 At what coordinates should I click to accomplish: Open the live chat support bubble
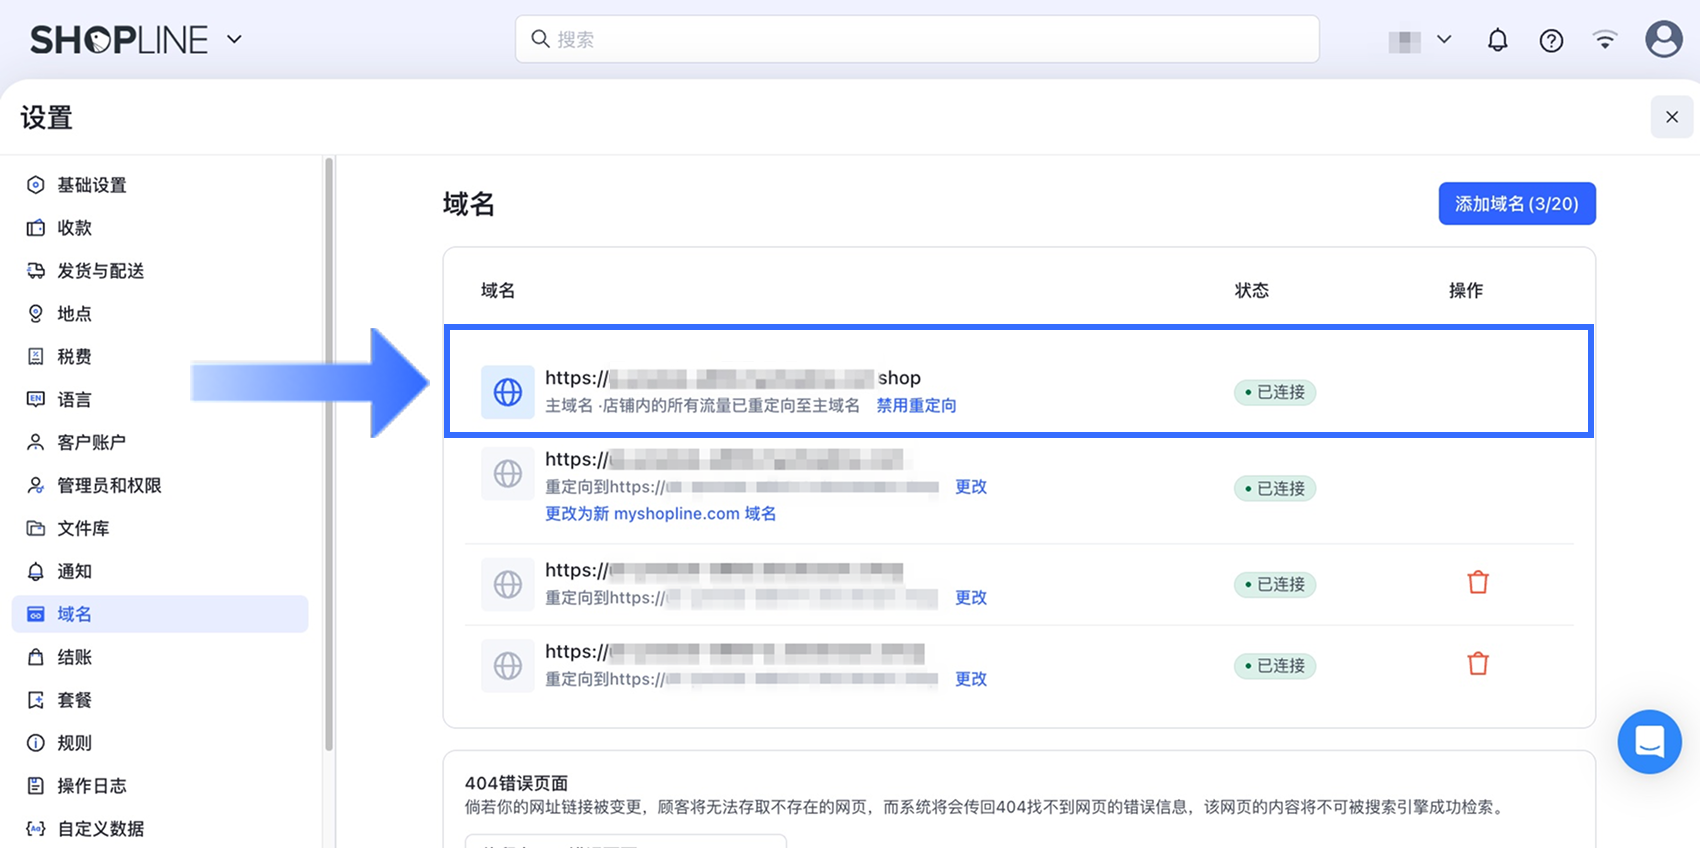point(1649,742)
